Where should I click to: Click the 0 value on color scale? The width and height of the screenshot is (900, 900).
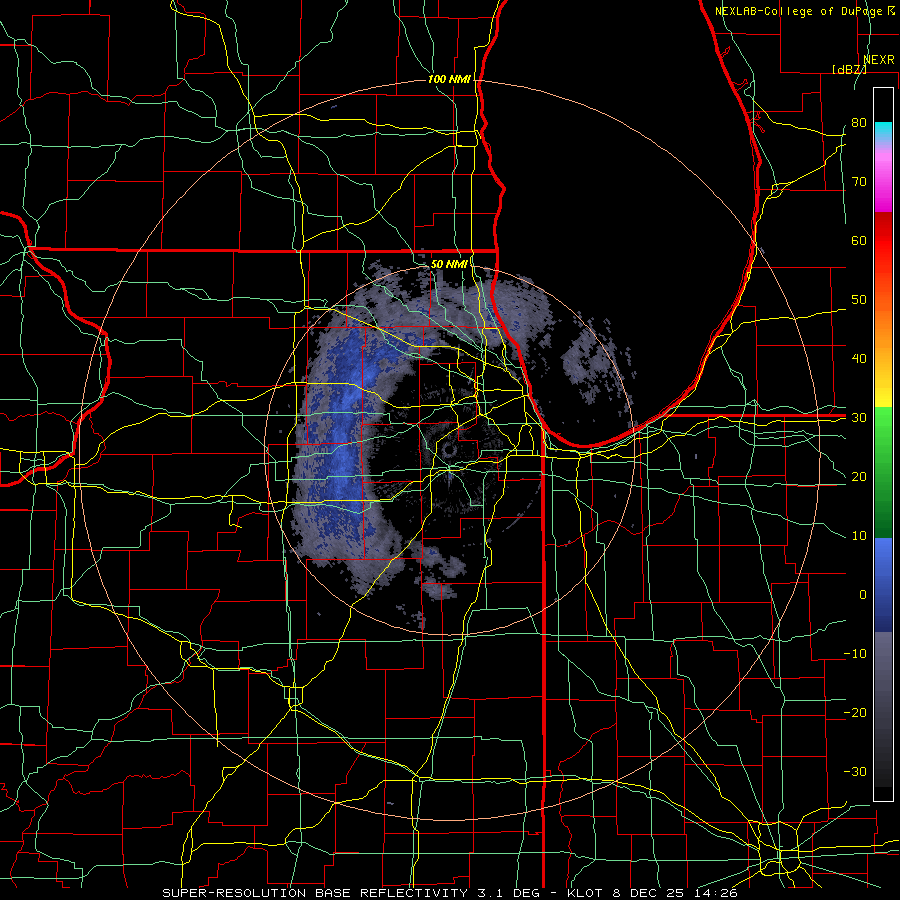(x=863, y=595)
